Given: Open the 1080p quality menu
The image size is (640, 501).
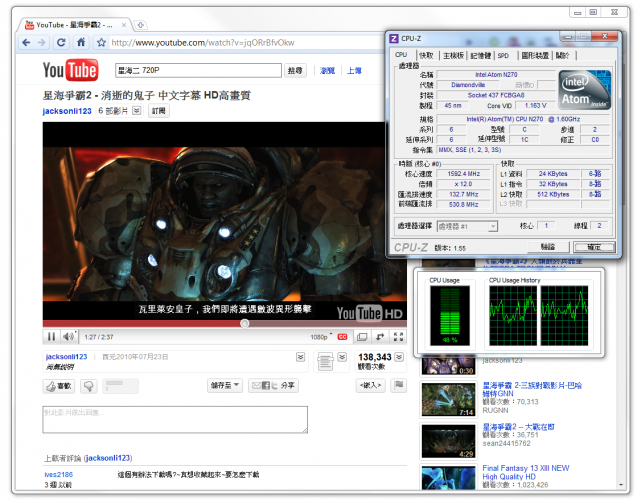Looking at the screenshot, I should pyautogui.click(x=320, y=337).
